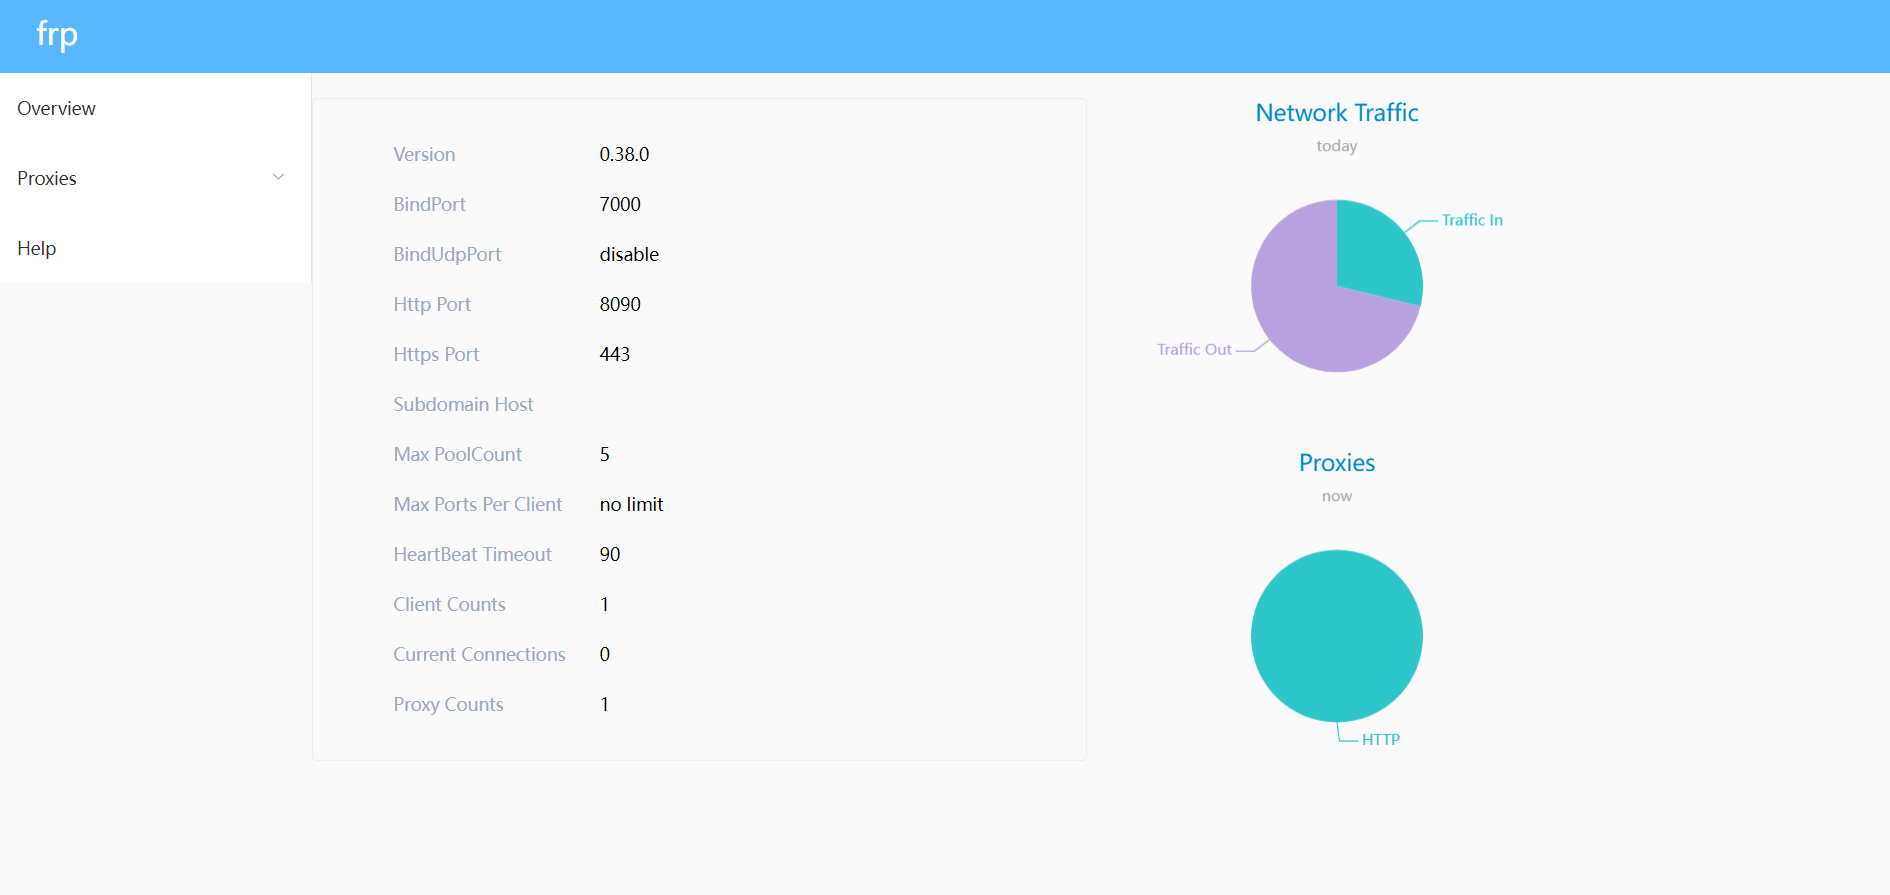Select the Version value 0.38.0
This screenshot has width=1890, height=895.
(624, 154)
